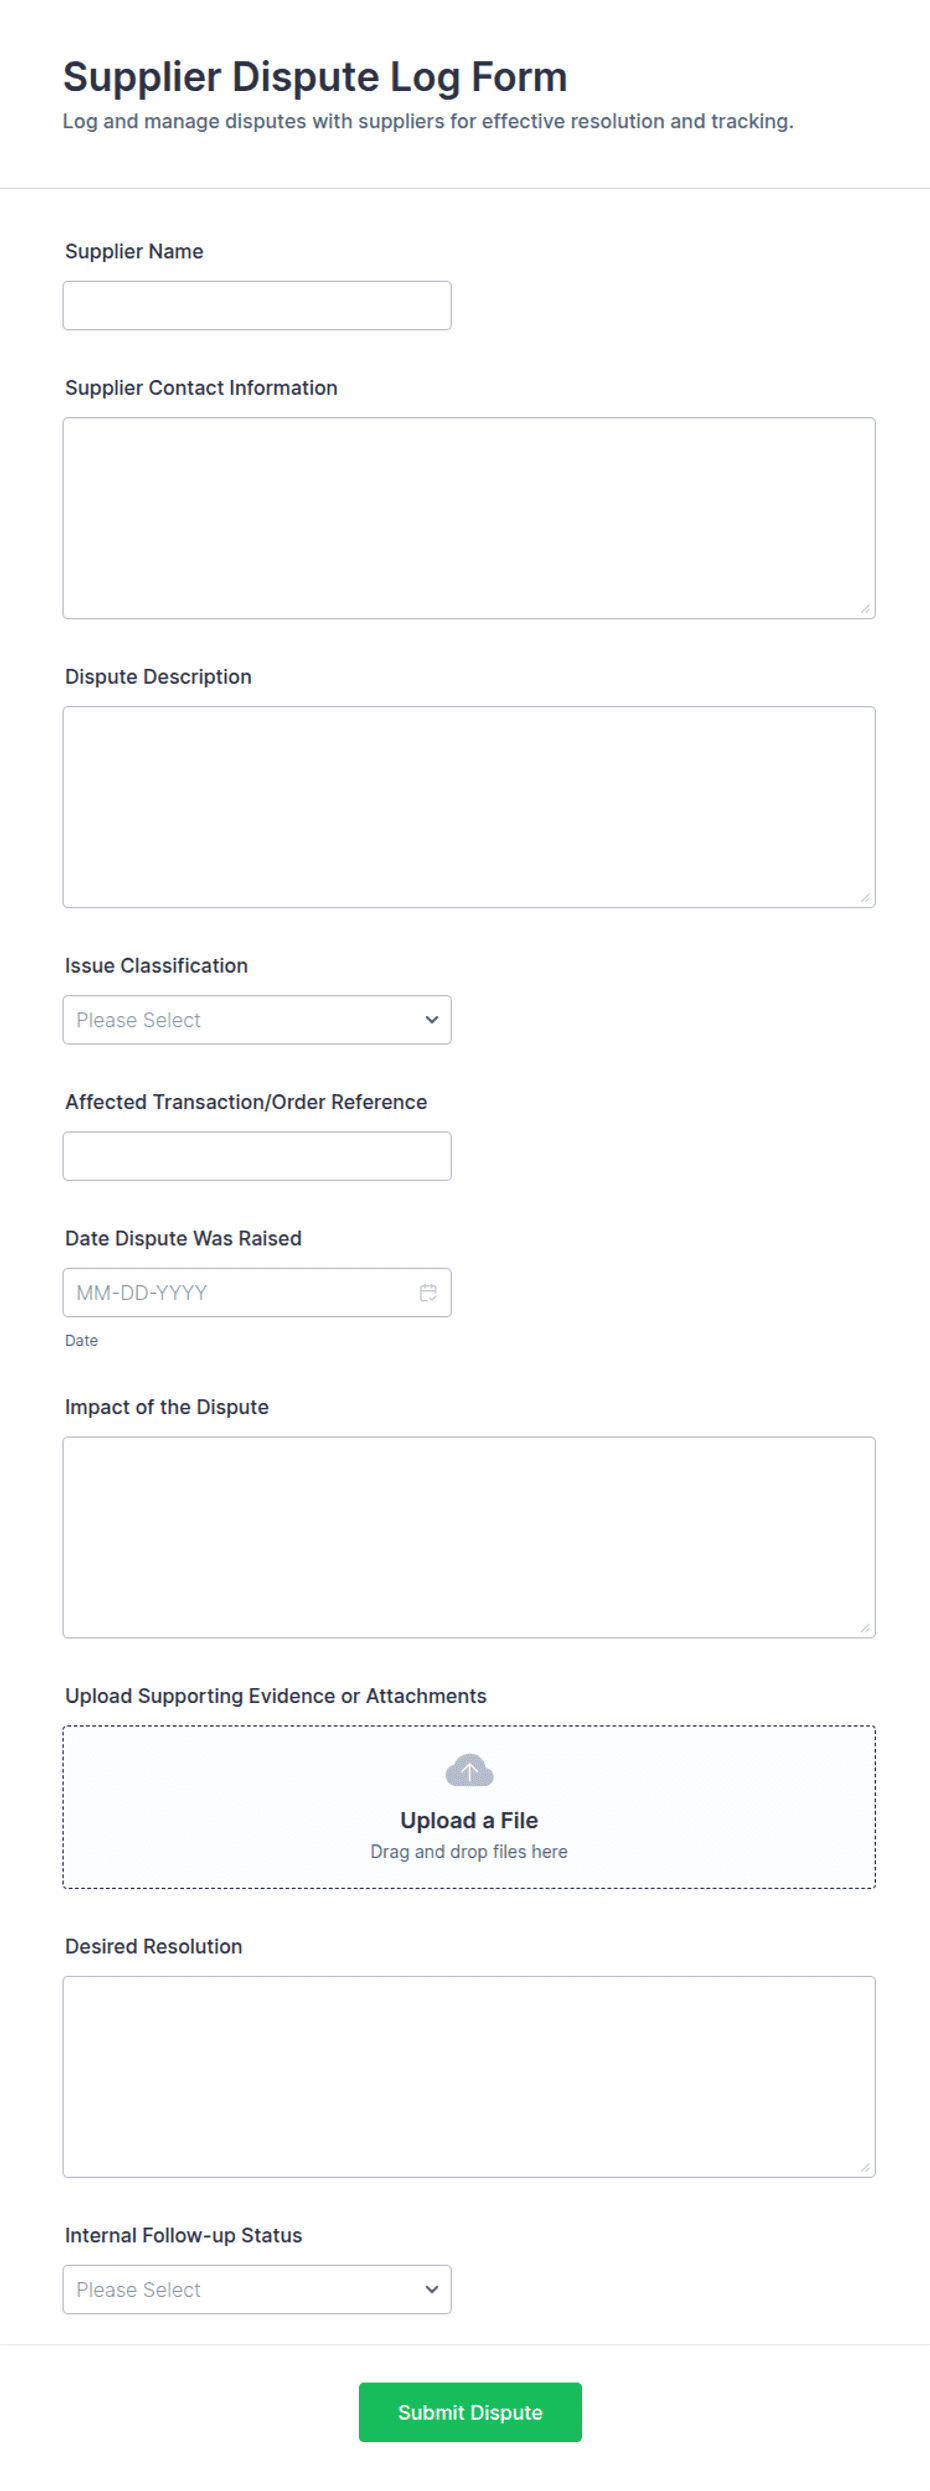
Task: Focus the Dispute Description text area
Action: pyautogui.click(x=468, y=805)
